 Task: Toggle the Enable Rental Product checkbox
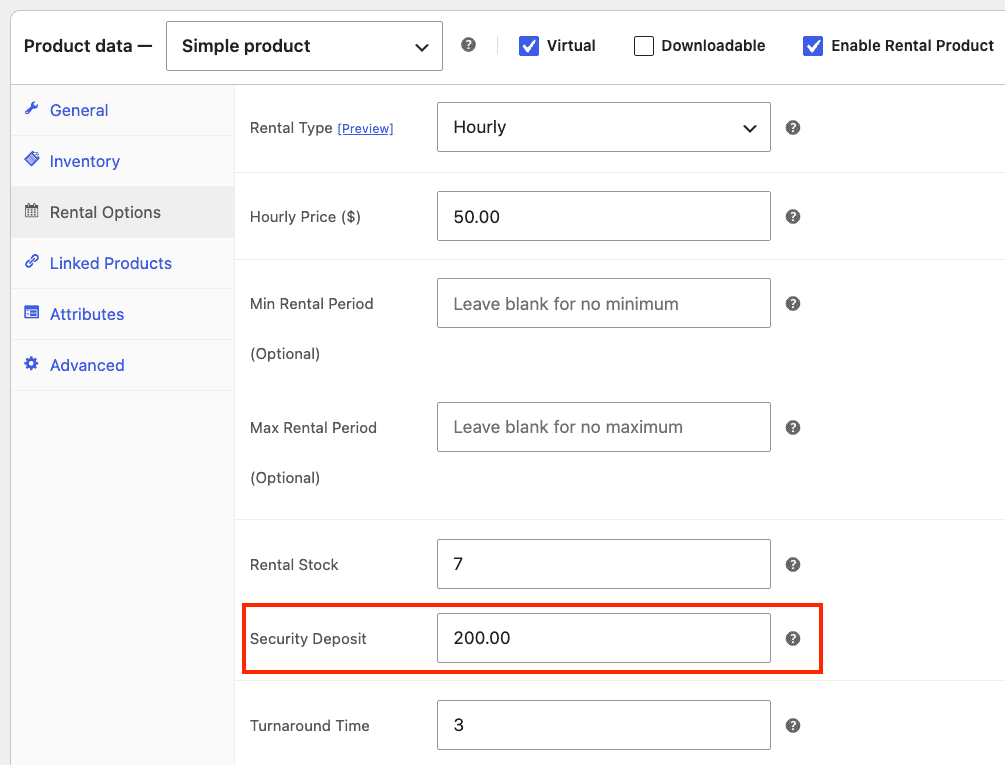point(813,46)
